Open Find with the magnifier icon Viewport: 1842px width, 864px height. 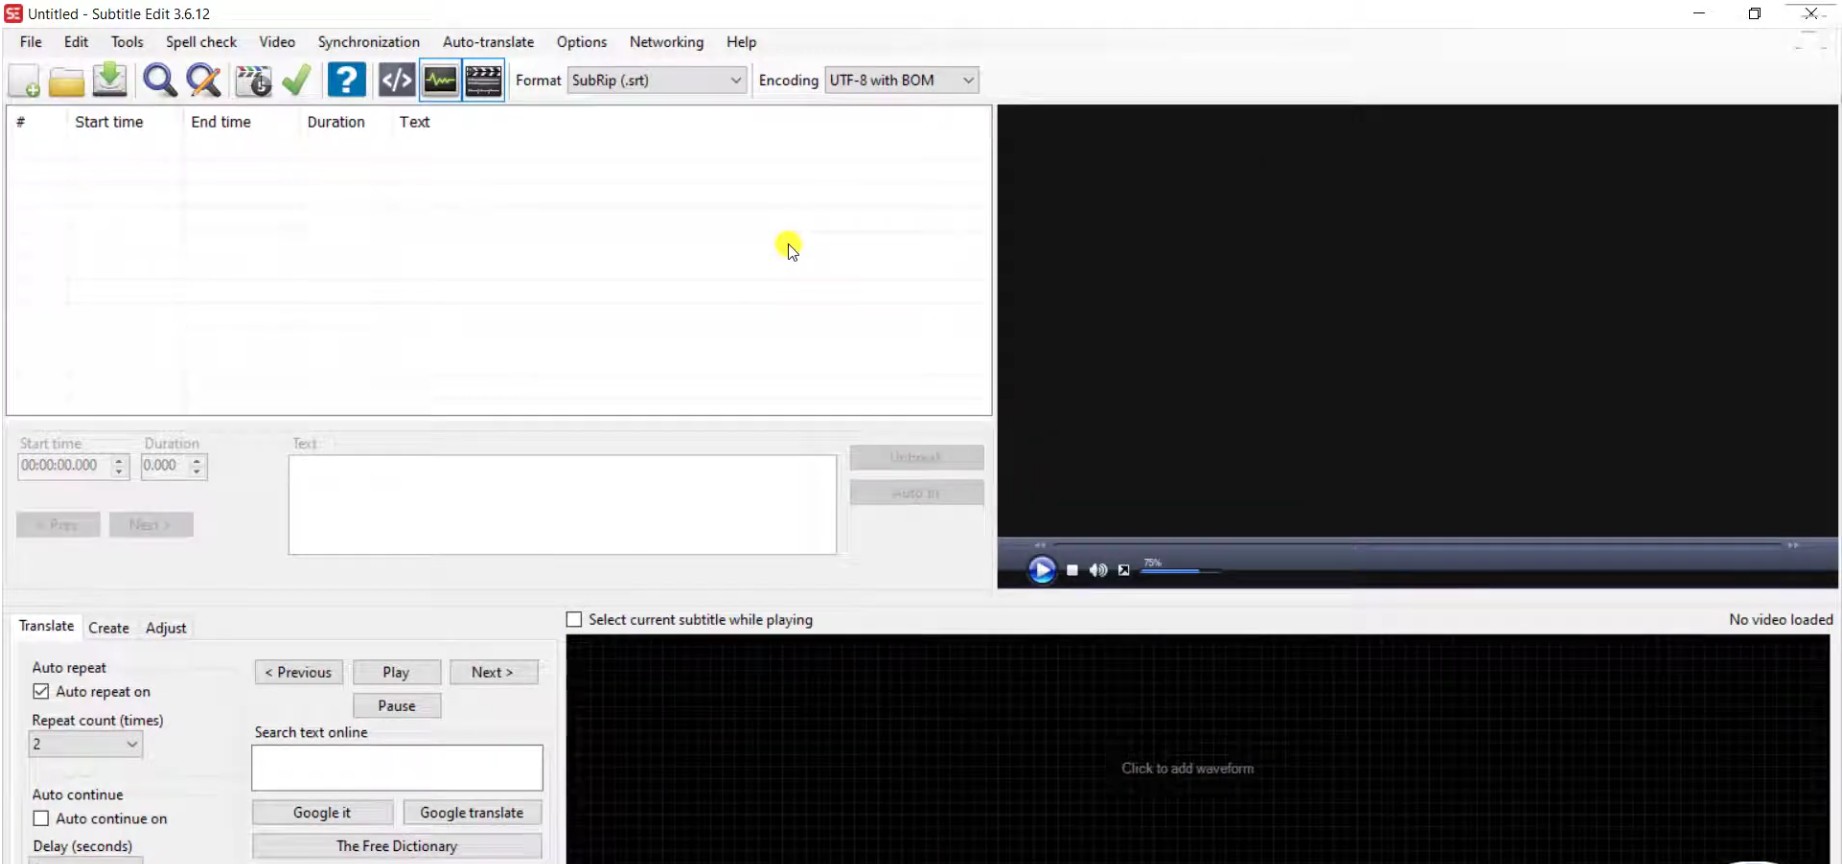pyautogui.click(x=160, y=80)
